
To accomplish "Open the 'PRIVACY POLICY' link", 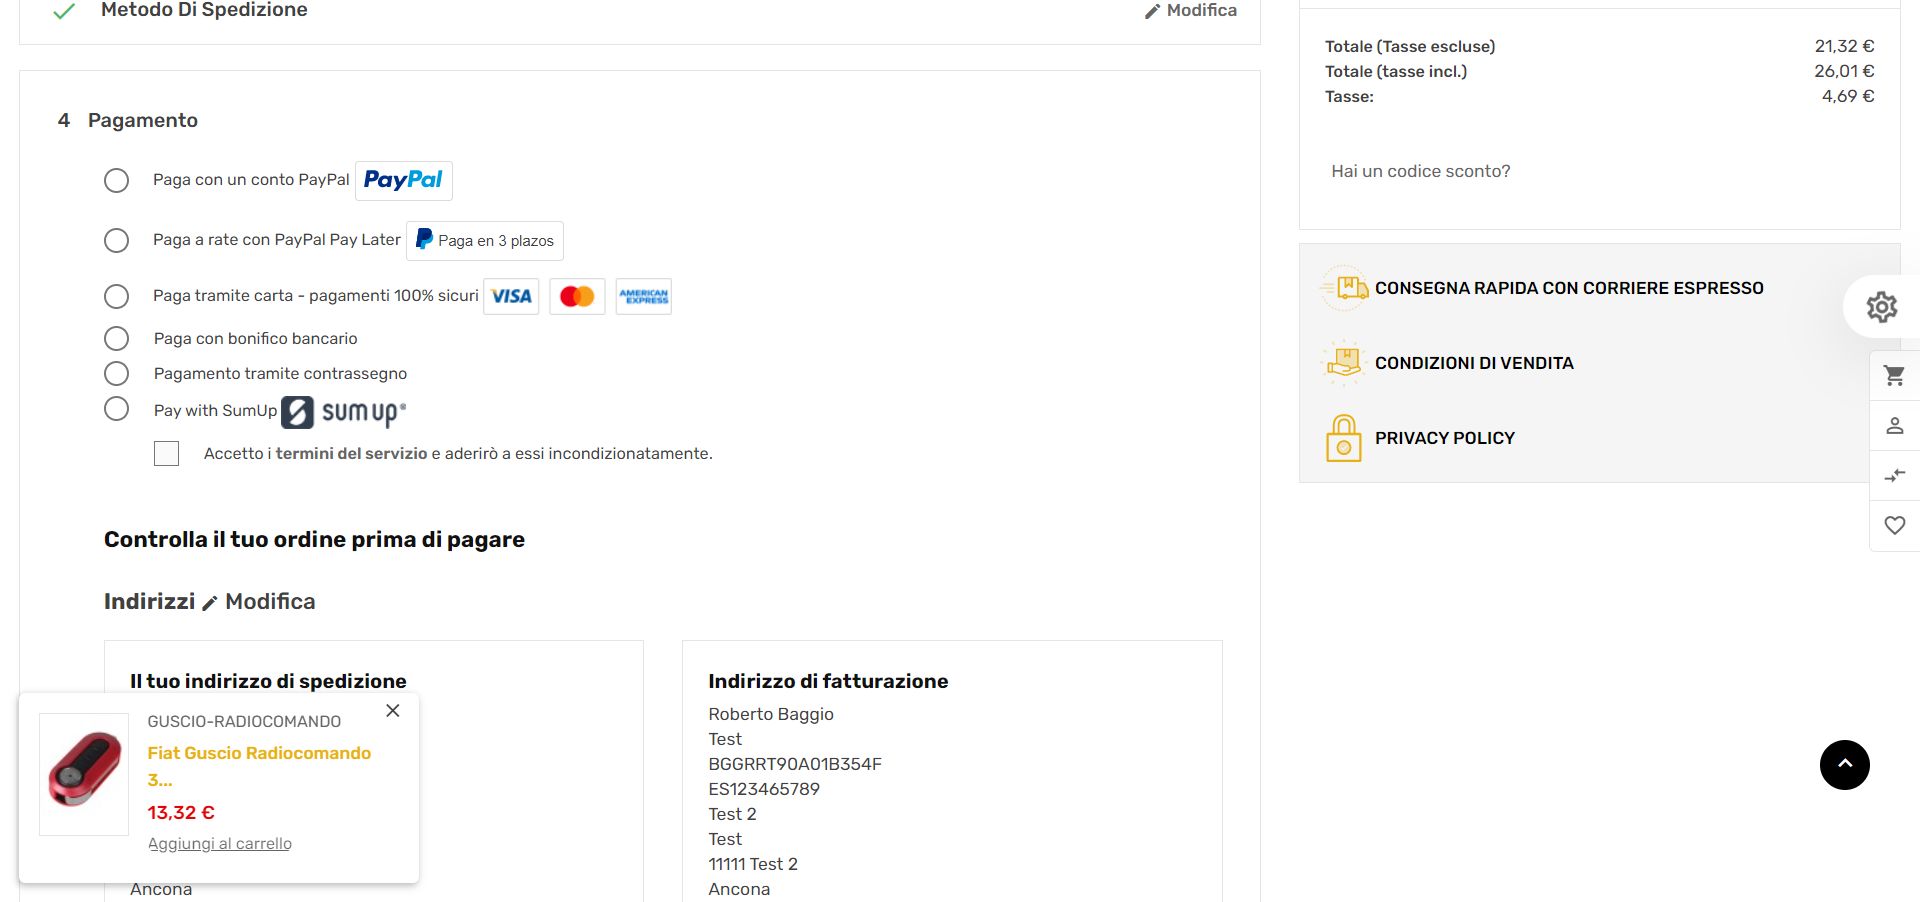I will point(1445,438).
